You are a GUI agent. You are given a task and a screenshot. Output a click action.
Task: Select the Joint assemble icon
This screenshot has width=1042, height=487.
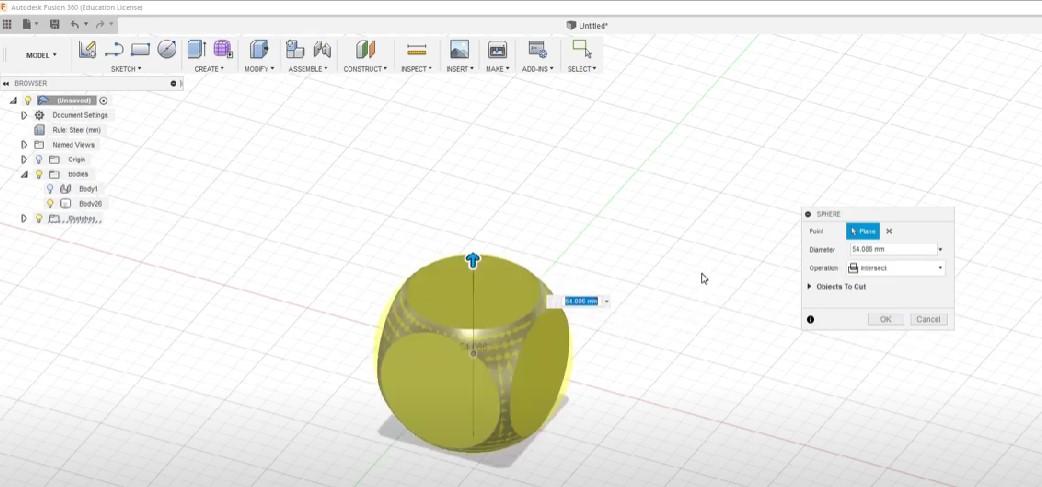pyautogui.click(x=322, y=50)
